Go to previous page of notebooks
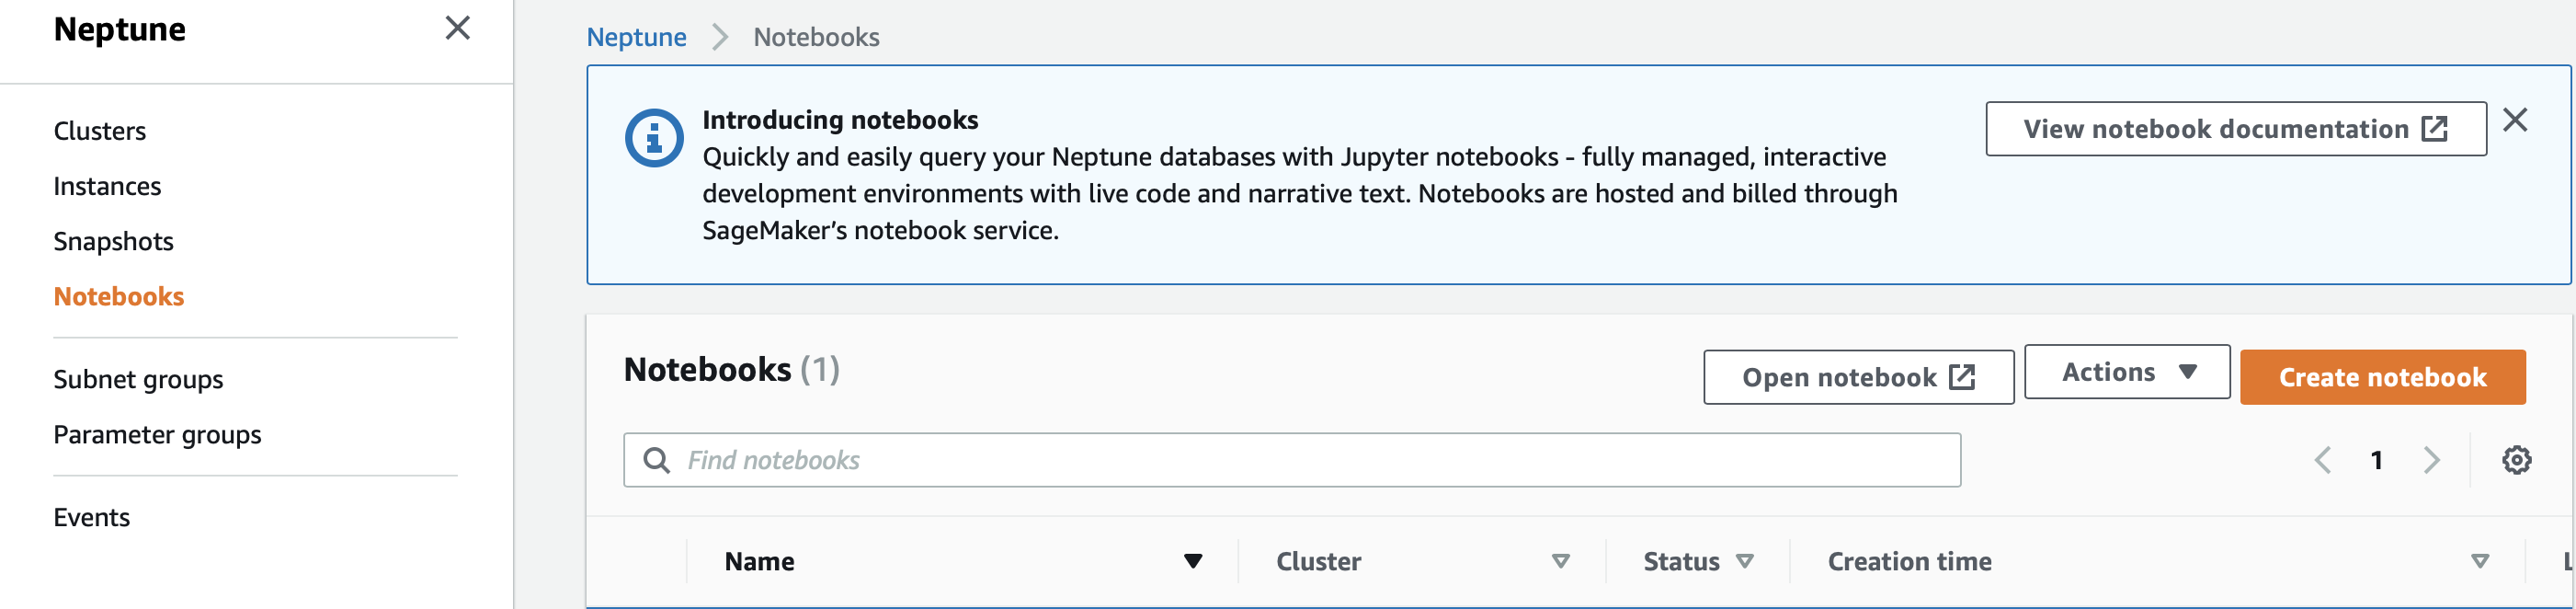Image resolution: width=2576 pixels, height=609 pixels. click(x=2322, y=460)
